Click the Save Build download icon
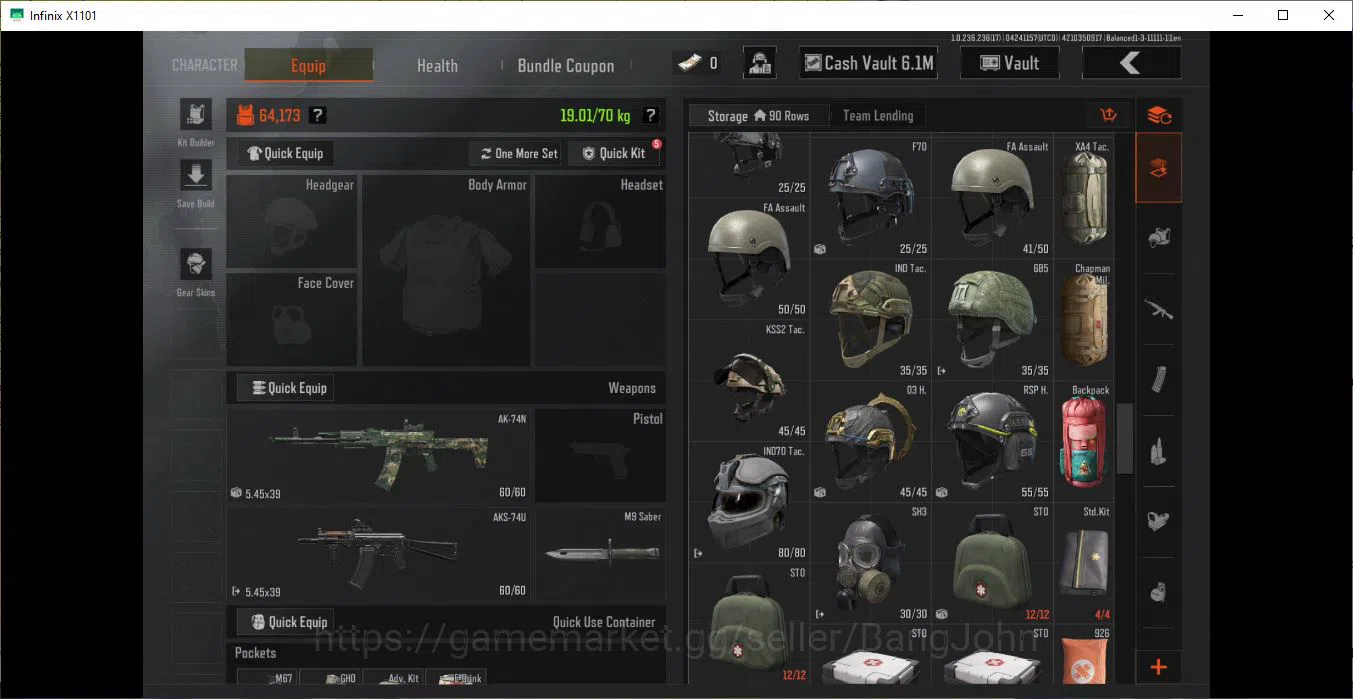The width and height of the screenshot is (1353, 699). click(x=195, y=175)
